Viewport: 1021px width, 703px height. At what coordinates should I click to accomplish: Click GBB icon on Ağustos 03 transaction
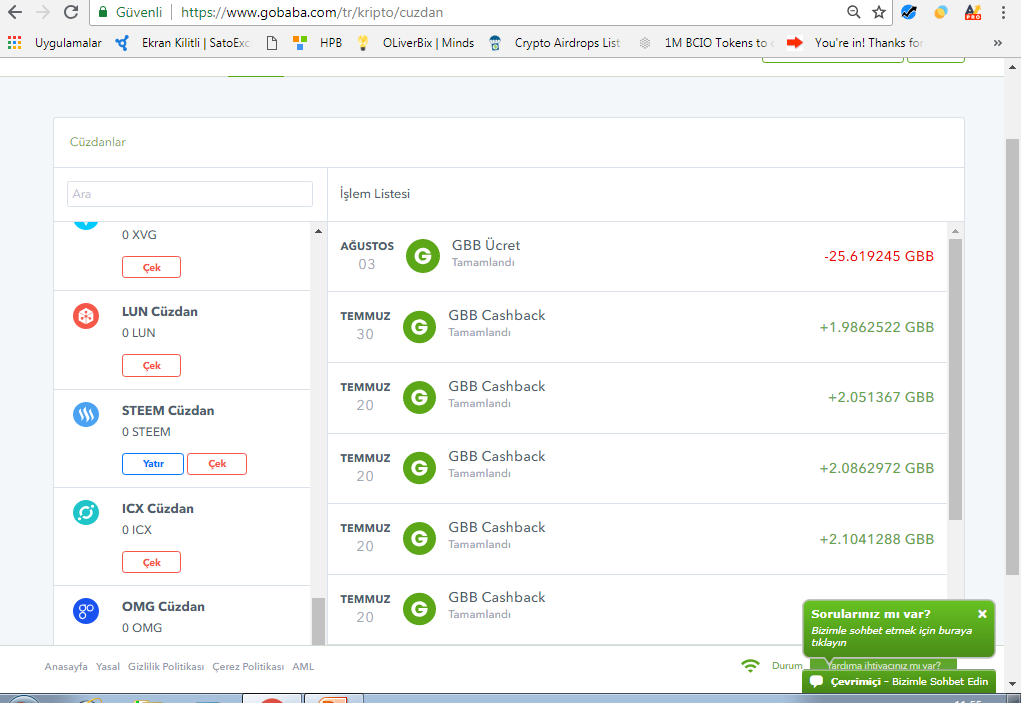pos(423,256)
